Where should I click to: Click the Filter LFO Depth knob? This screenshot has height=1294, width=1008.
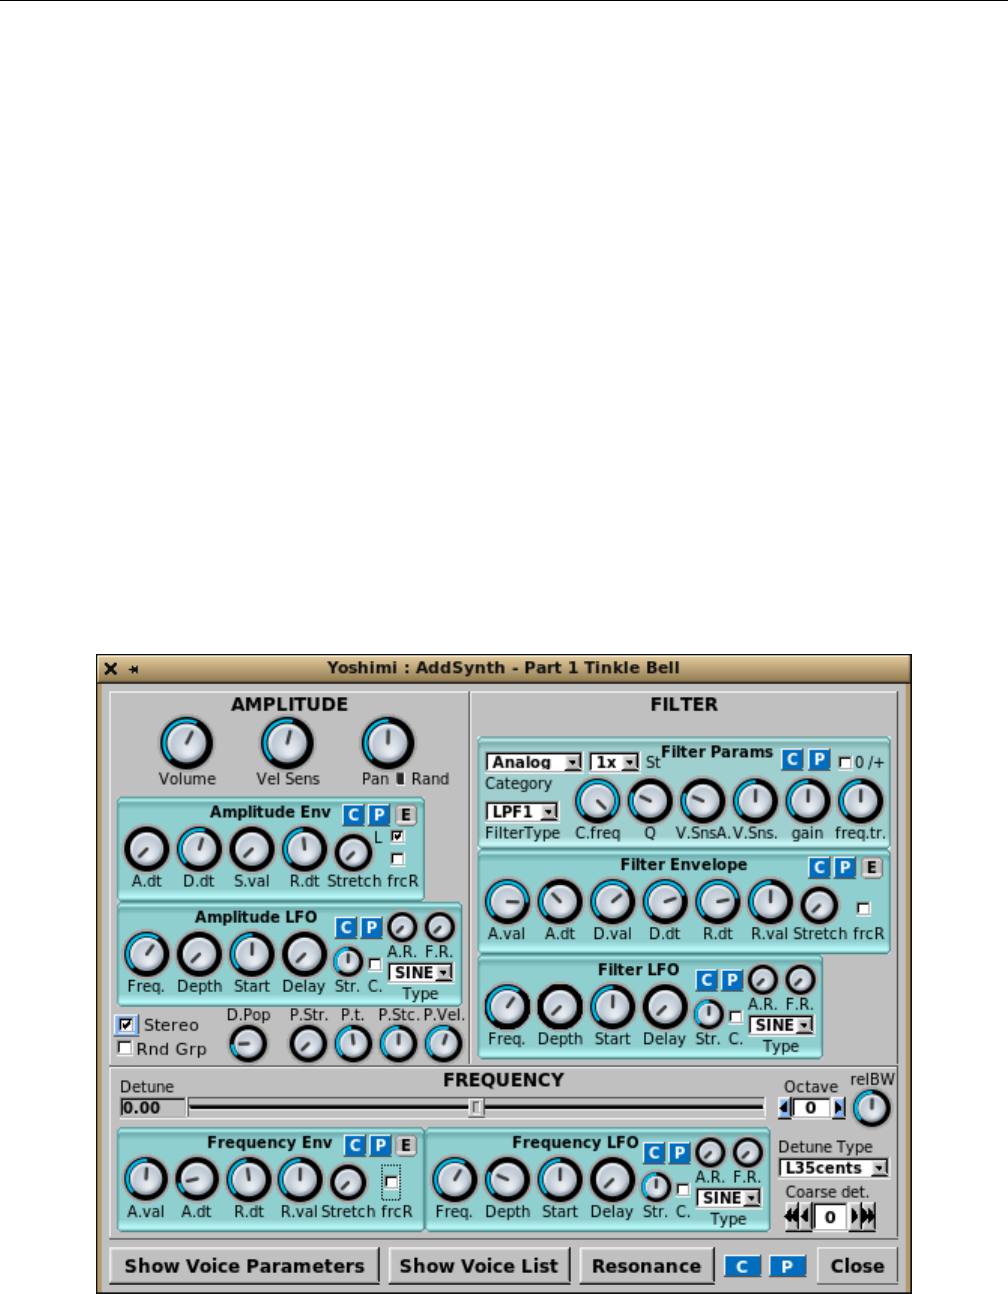click(x=560, y=1008)
